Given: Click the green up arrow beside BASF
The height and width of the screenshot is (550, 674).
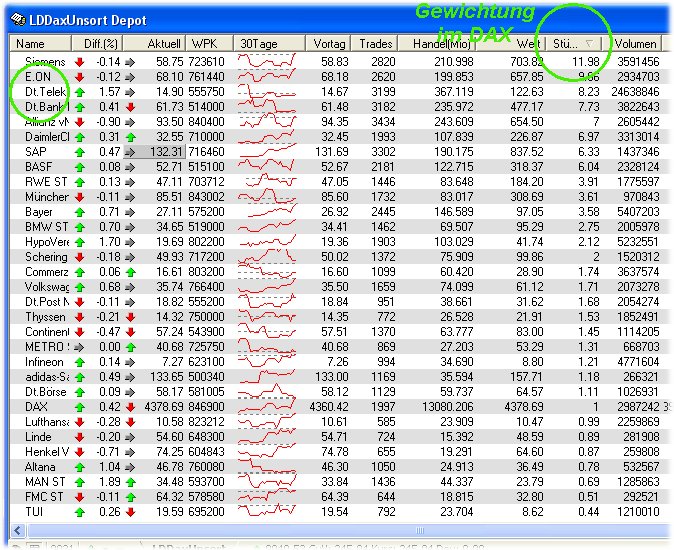Looking at the screenshot, I should tap(80, 167).
